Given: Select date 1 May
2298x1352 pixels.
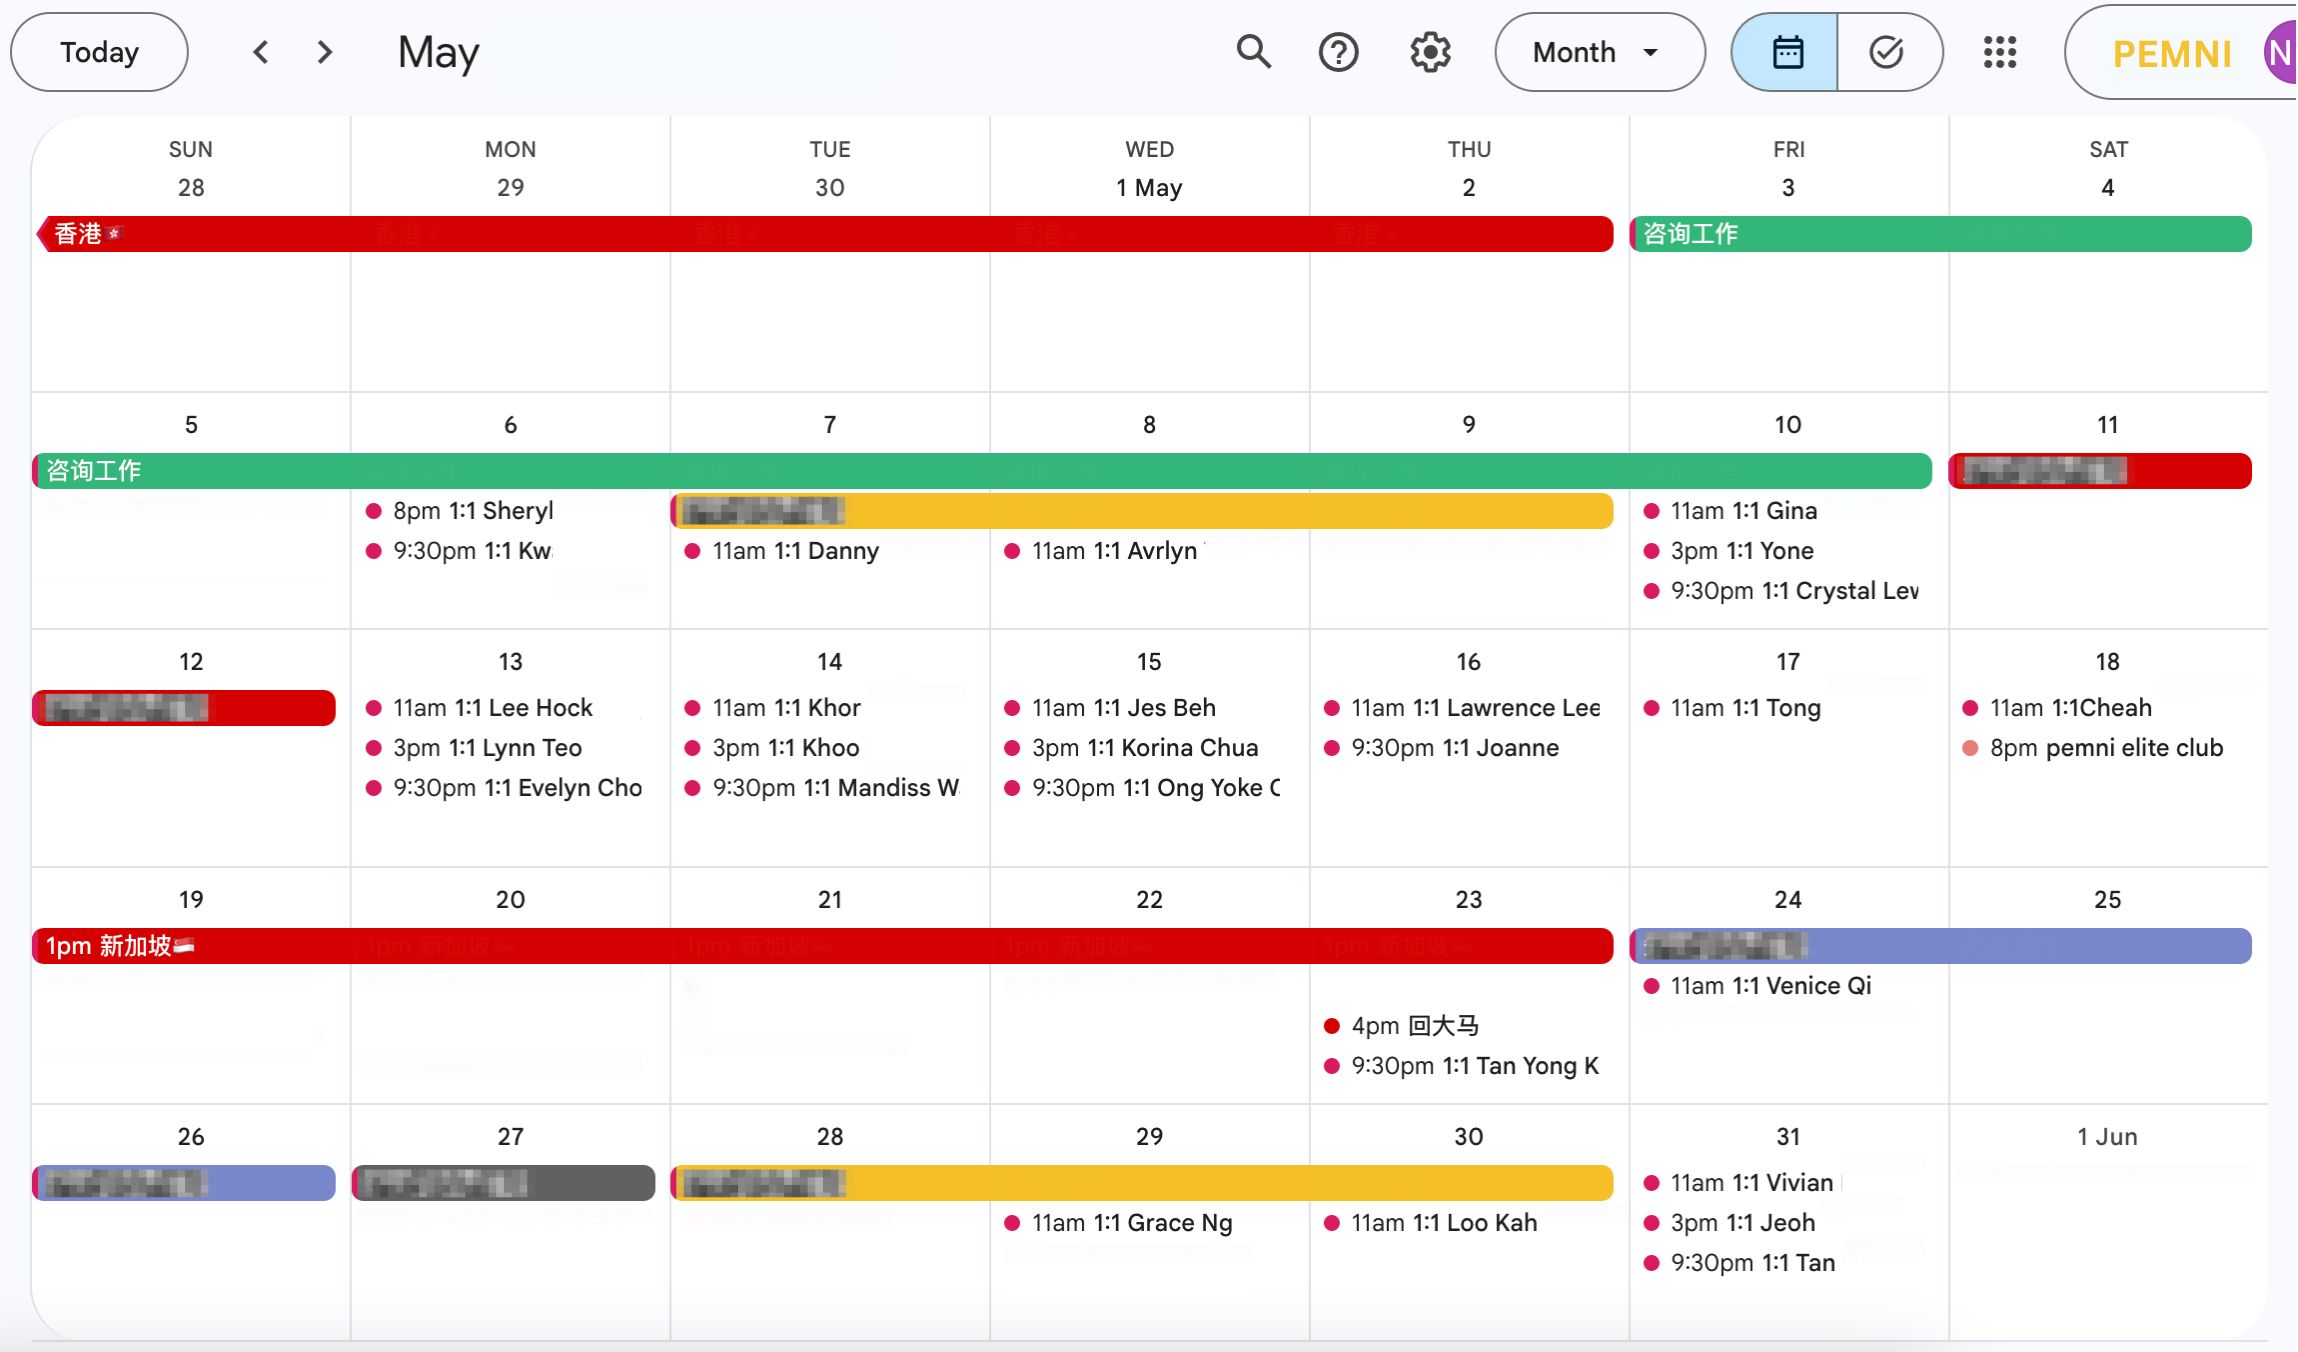Looking at the screenshot, I should pos(1149,188).
